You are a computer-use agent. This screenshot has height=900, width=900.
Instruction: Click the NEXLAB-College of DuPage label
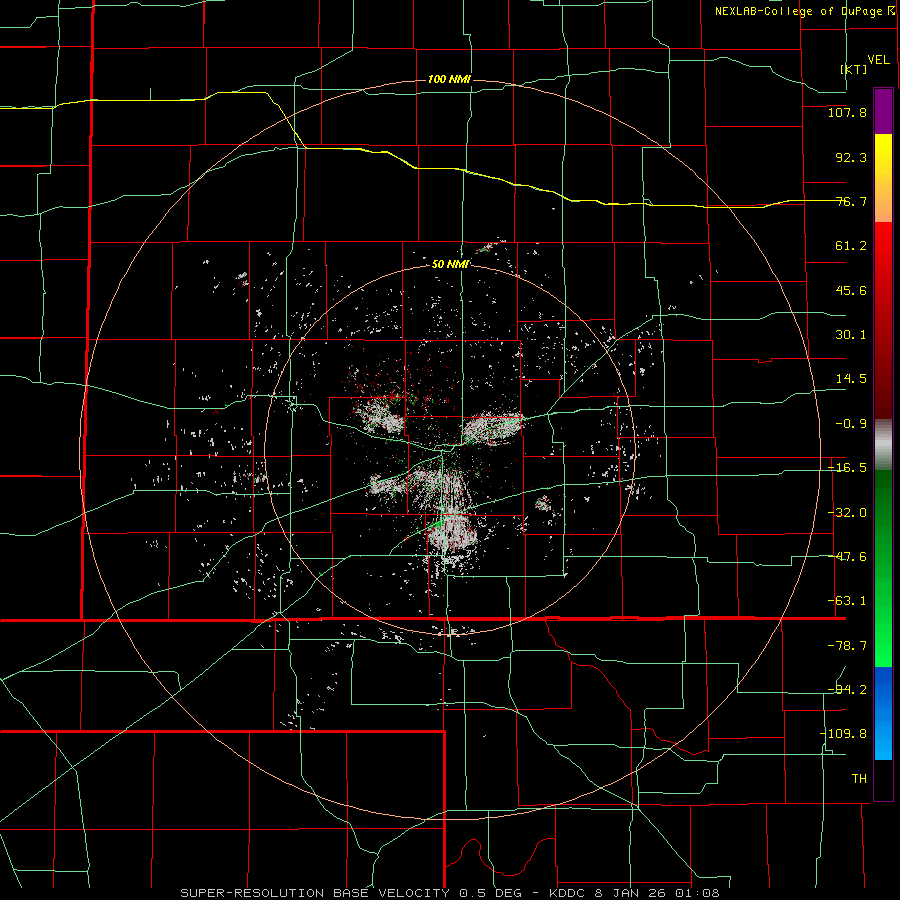(x=804, y=11)
